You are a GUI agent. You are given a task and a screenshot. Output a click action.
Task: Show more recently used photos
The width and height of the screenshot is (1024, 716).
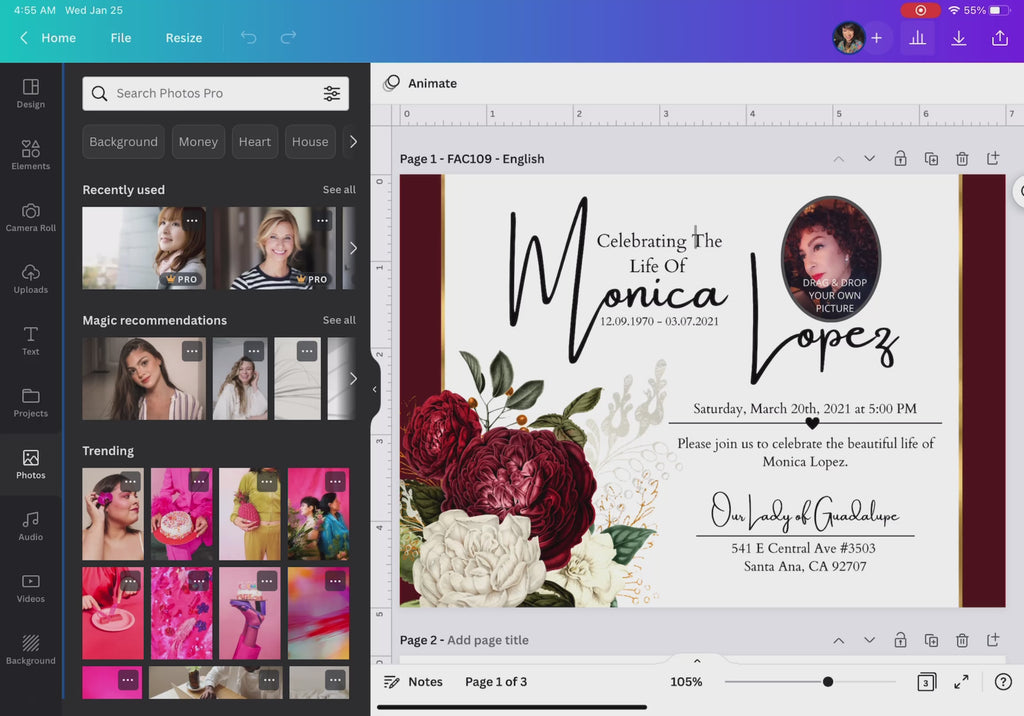tap(353, 248)
